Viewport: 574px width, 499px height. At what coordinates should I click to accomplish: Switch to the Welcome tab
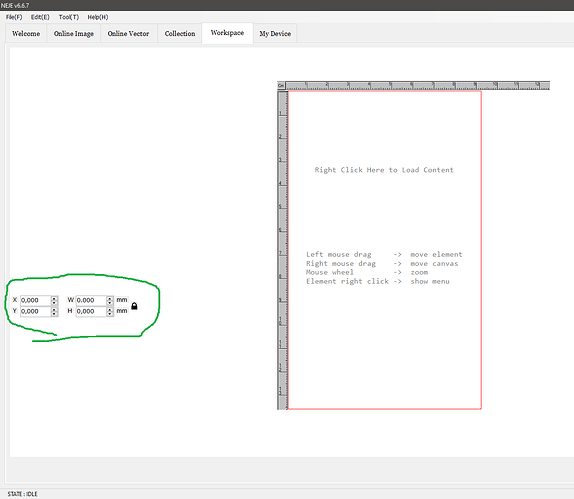point(26,34)
